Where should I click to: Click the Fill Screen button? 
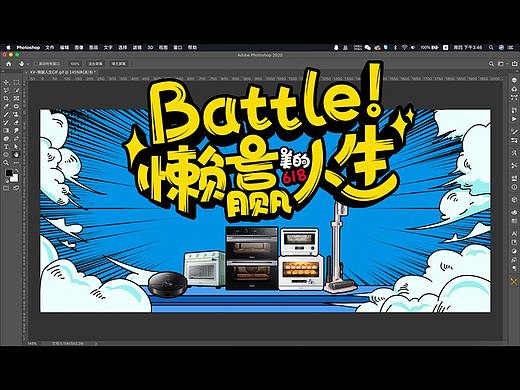[x=119, y=63]
